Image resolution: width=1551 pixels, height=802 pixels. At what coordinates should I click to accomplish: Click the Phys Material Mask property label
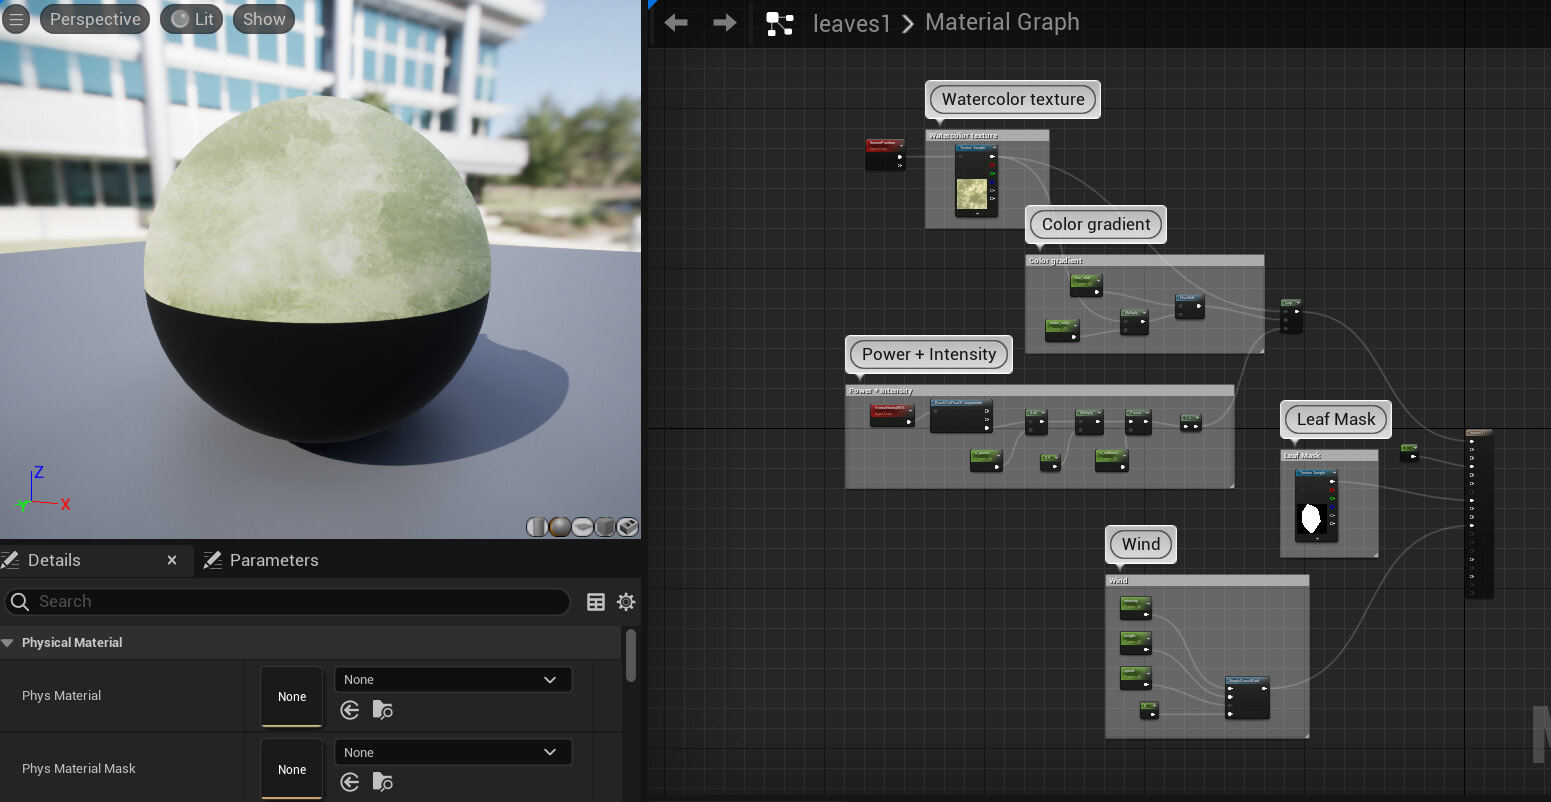(x=78, y=769)
